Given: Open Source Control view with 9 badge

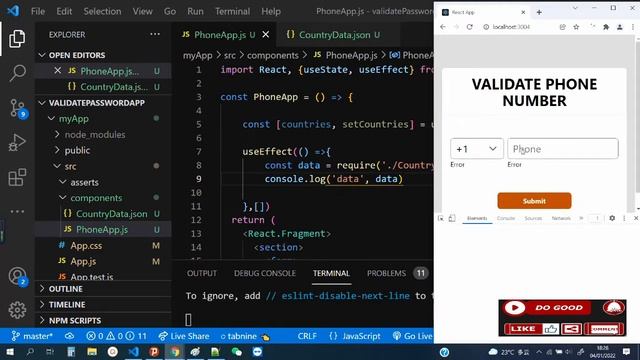Looking at the screenshot, I should click(x=18, y=108).
